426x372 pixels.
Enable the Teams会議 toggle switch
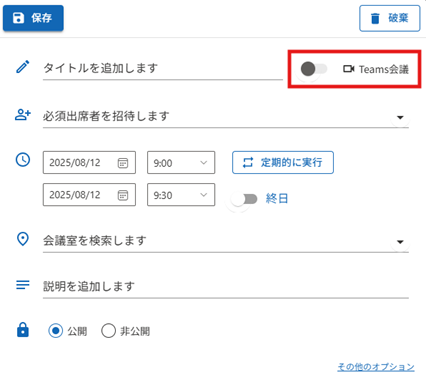tap(313, 69)
